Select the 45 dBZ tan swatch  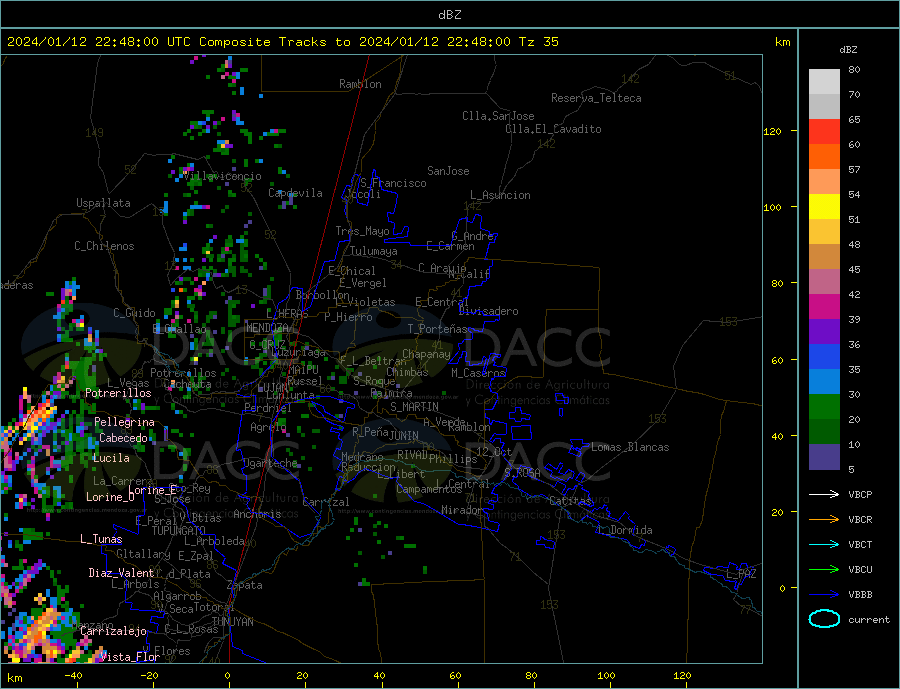tap(824, 257)
